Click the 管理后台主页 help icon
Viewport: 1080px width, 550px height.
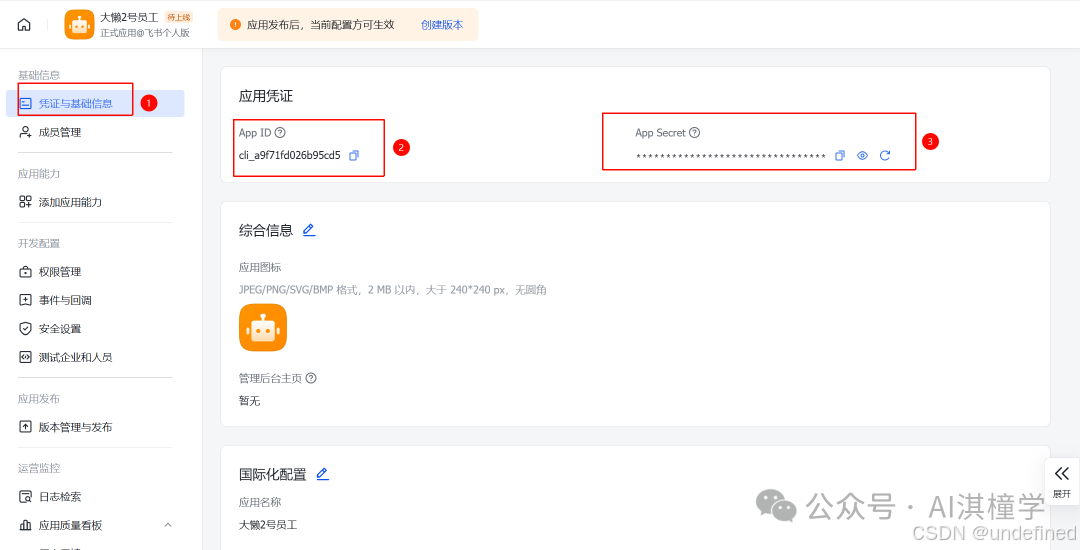[311, 378]
